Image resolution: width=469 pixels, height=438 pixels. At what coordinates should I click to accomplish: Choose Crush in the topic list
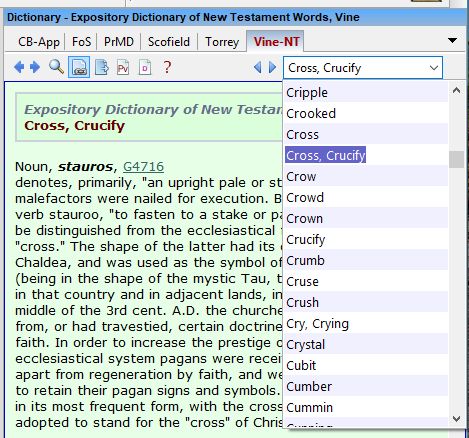click(x=365, y=303)
